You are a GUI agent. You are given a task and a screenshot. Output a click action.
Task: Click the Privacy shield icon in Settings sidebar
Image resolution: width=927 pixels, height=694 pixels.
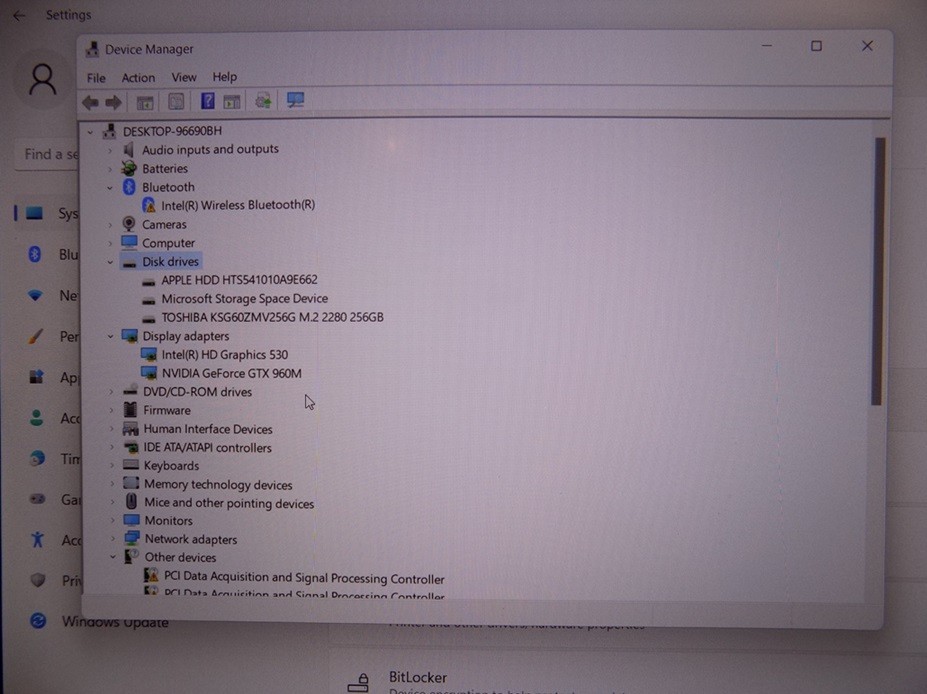click(x=38, y=580)
